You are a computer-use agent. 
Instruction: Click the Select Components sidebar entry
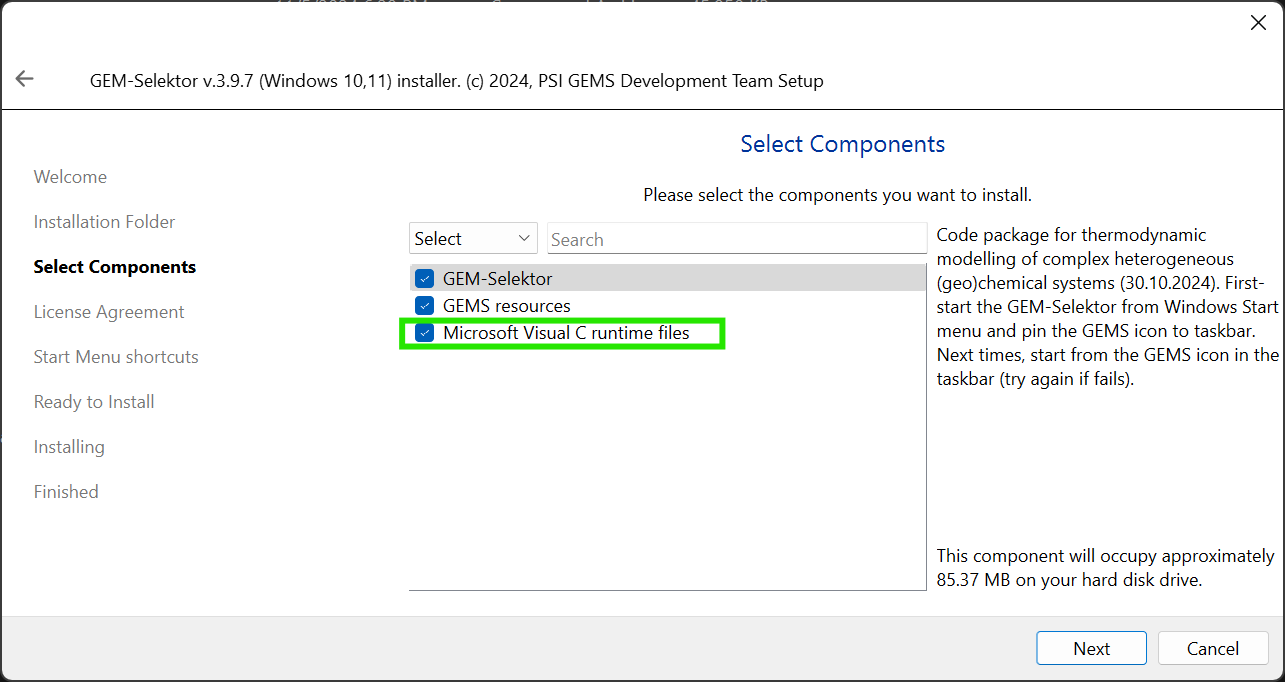click(x=115, y=267)
